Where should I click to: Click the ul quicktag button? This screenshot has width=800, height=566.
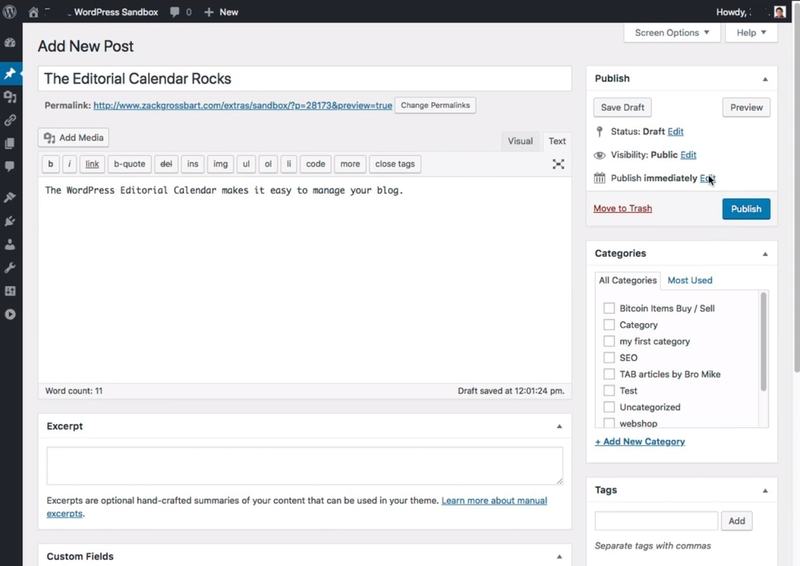pyautogui.click(x=246, y=164)
